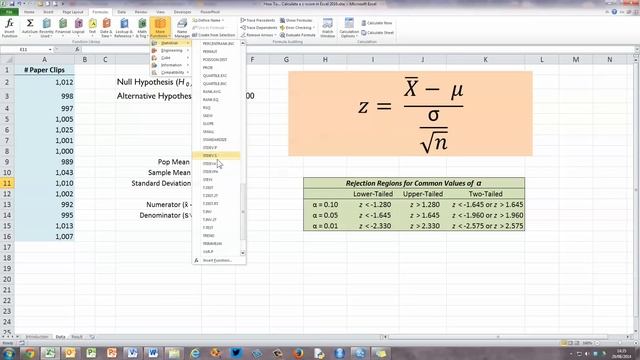Image resolution: width=640 pixels, height=360 pixels.
Task: Open the Name Manager
Action: 182,28
